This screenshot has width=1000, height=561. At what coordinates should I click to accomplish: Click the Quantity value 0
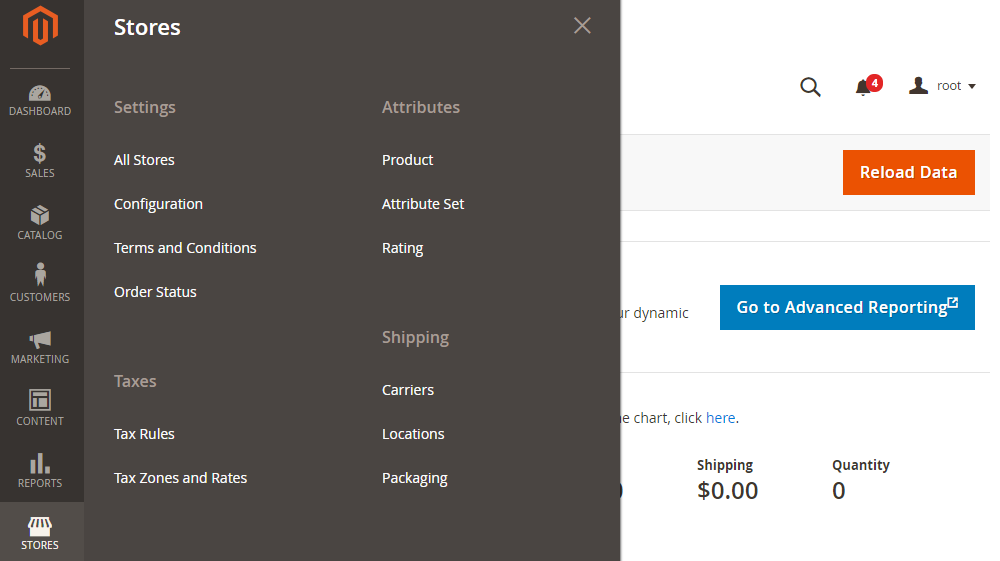click(839, 491)
